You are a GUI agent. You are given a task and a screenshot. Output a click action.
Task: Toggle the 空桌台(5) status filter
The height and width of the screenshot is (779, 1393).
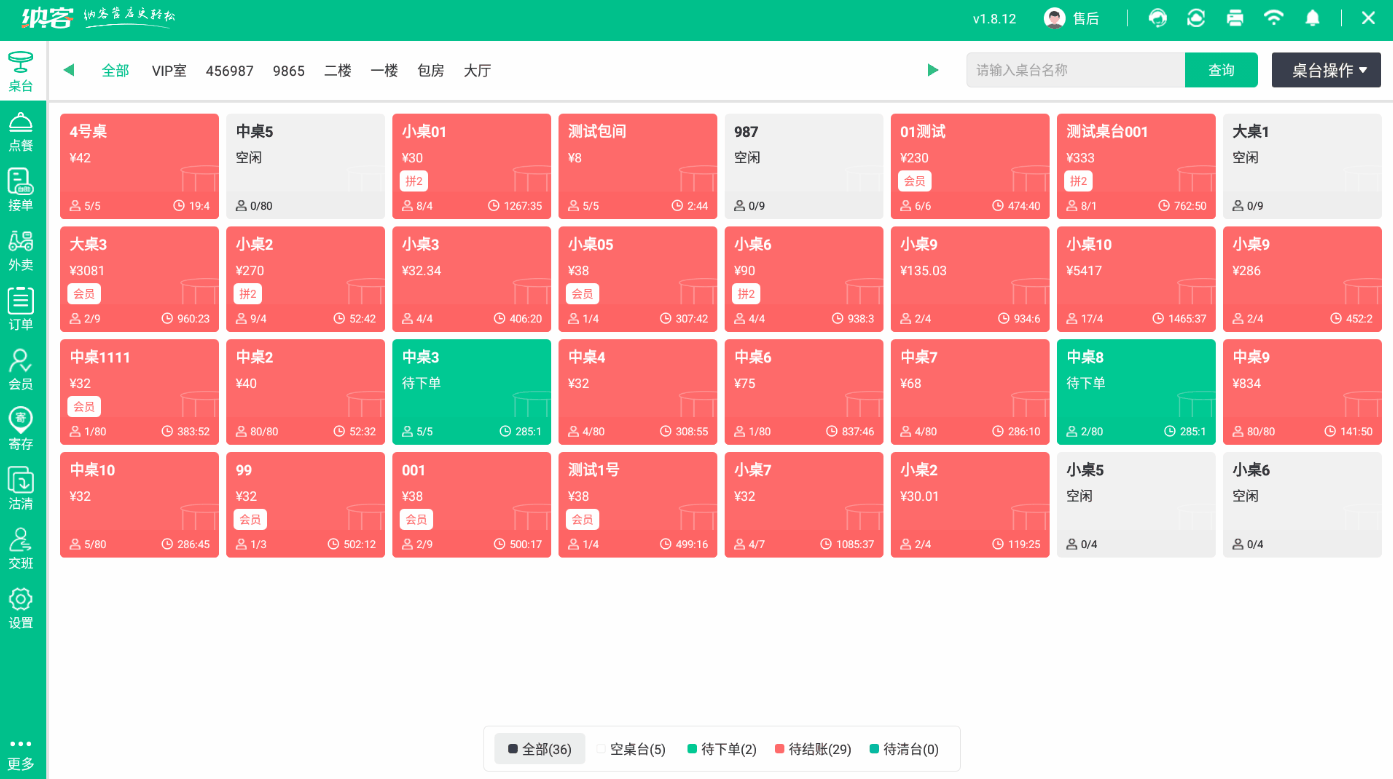[x=634, y=748]
